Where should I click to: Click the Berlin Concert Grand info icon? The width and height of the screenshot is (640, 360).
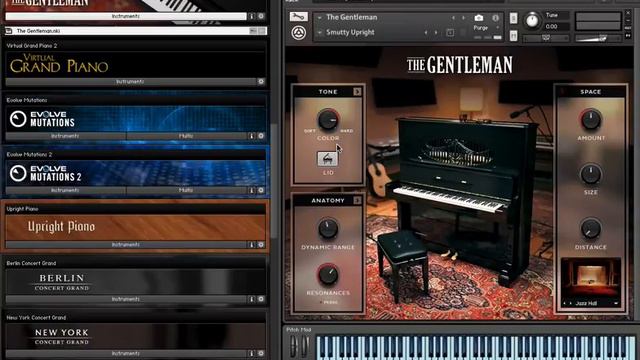(251, 299)
